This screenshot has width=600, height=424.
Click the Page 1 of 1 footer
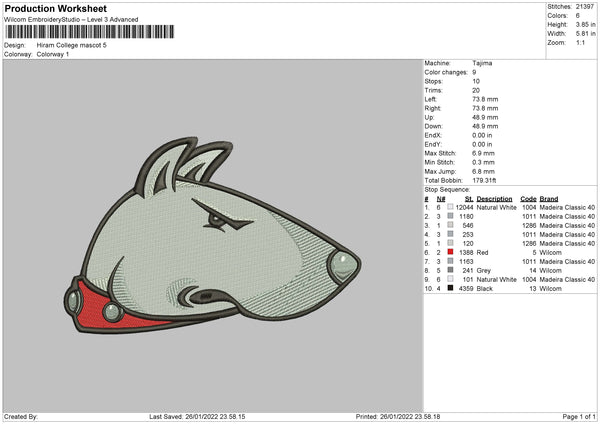[x=579, y=417]
